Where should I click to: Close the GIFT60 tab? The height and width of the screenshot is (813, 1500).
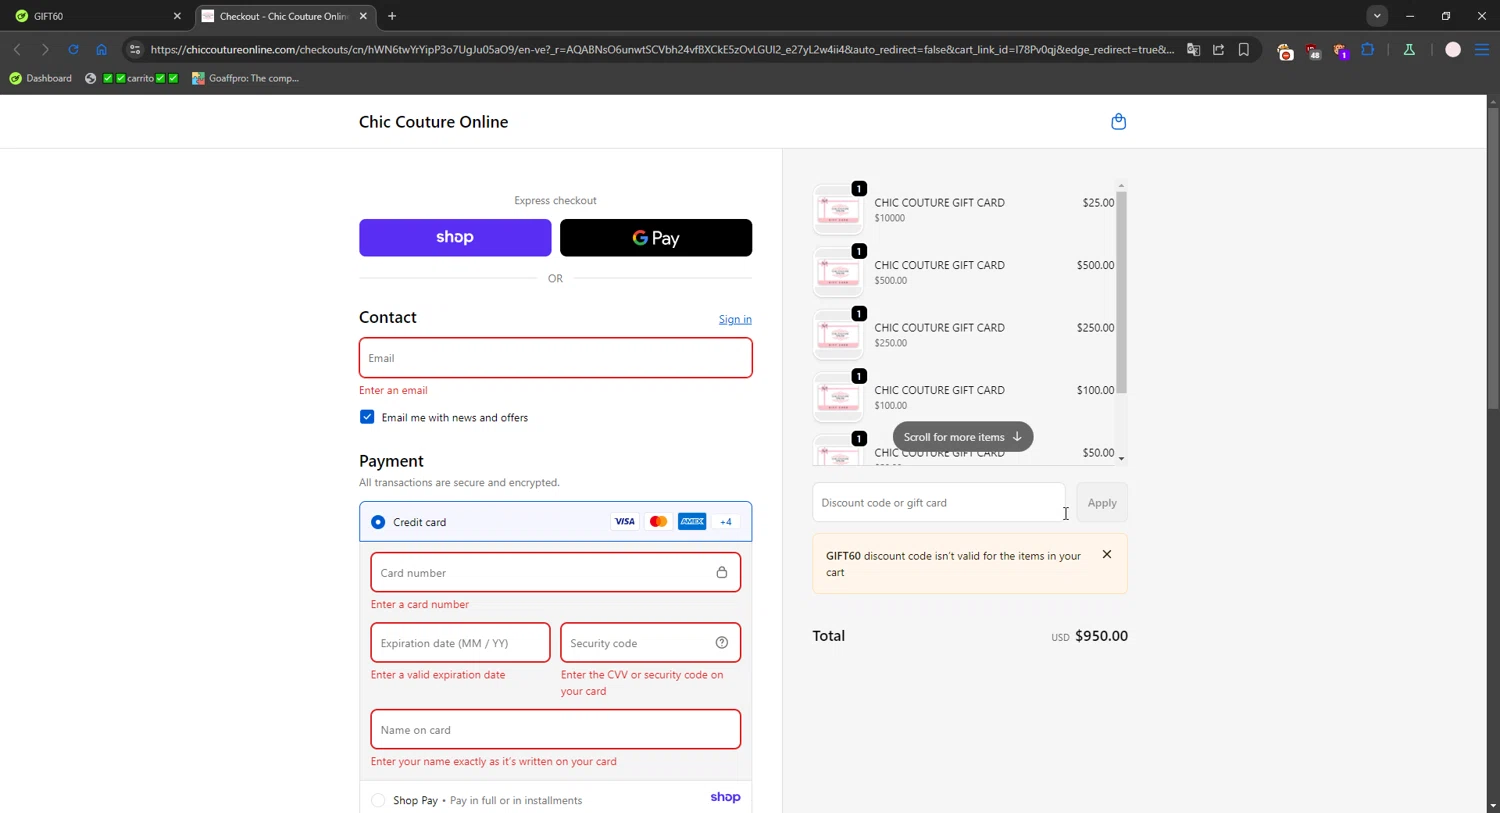pos(177,16)
